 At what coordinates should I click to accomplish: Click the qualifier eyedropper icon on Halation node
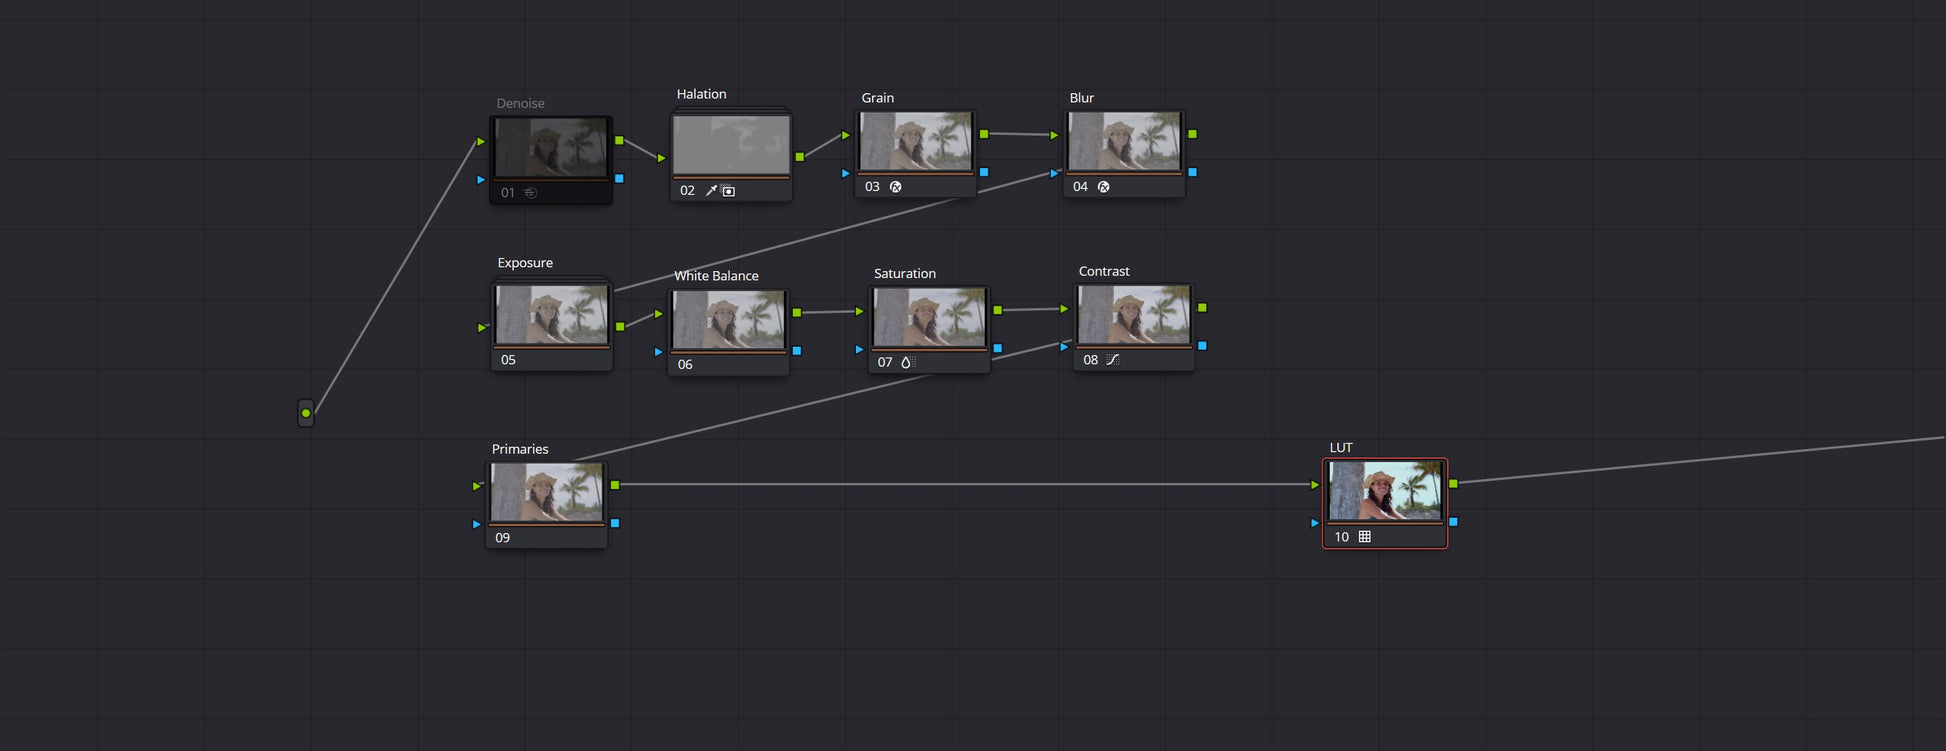tap(711, 191)
